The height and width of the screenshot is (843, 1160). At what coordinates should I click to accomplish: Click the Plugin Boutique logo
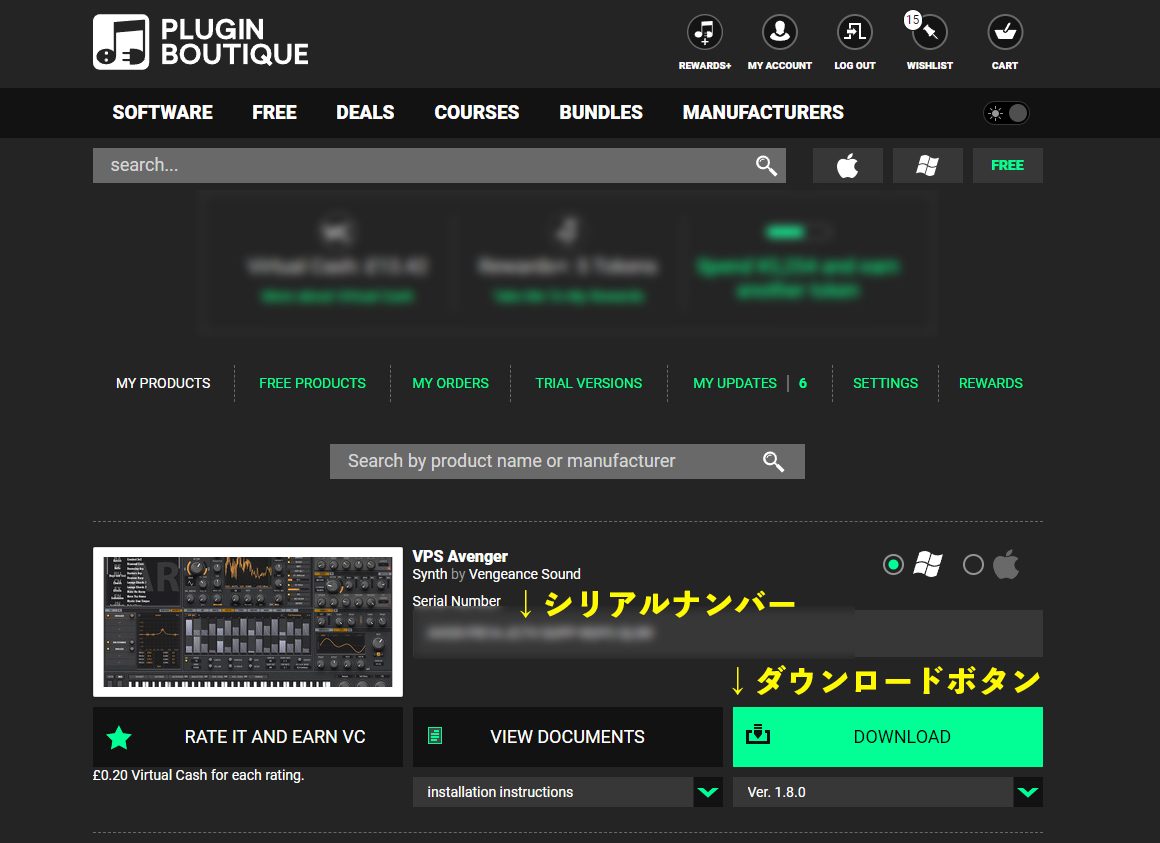point(200,42)
